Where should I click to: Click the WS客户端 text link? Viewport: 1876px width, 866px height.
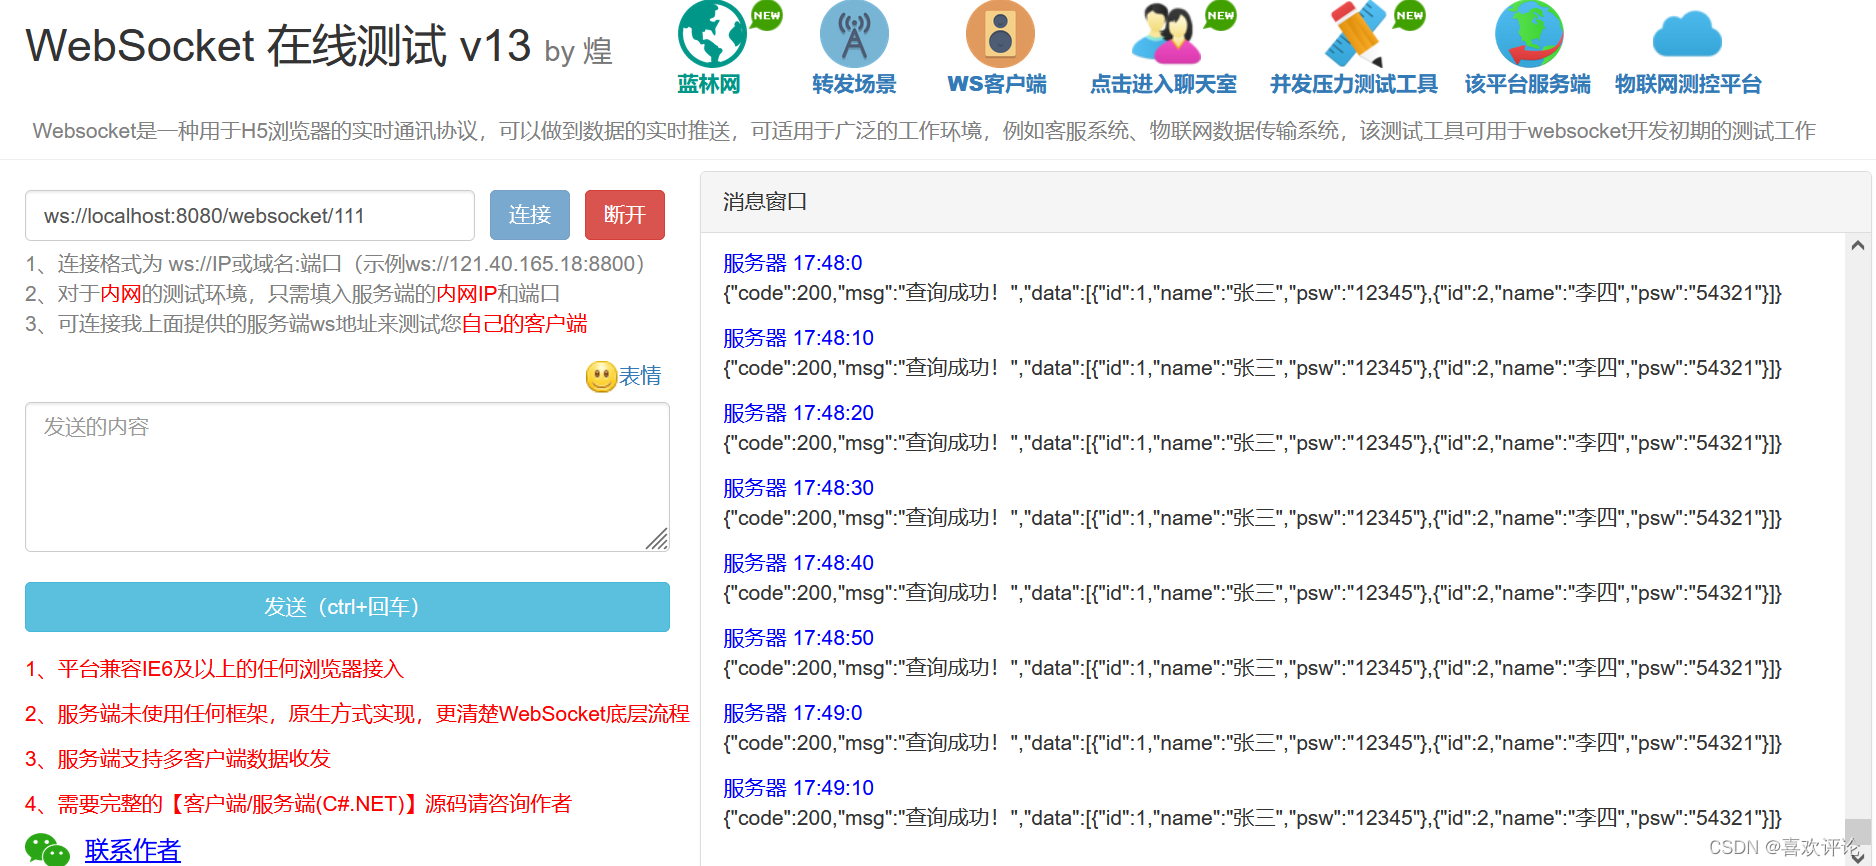point(997,84)
